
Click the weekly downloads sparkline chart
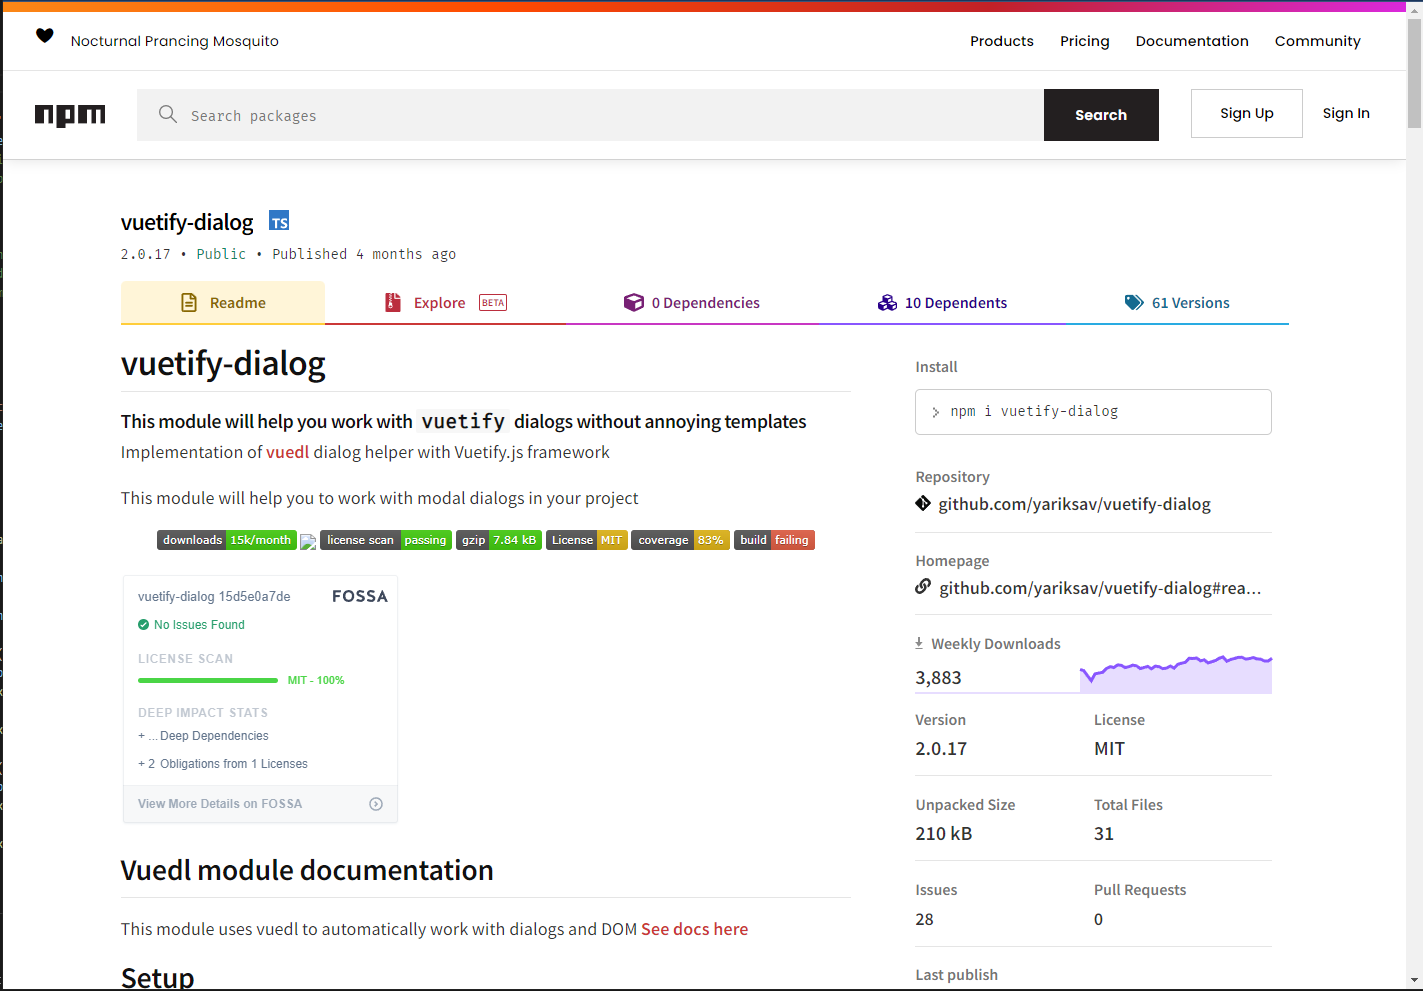pyautogui.click(x=1176, y=674)
